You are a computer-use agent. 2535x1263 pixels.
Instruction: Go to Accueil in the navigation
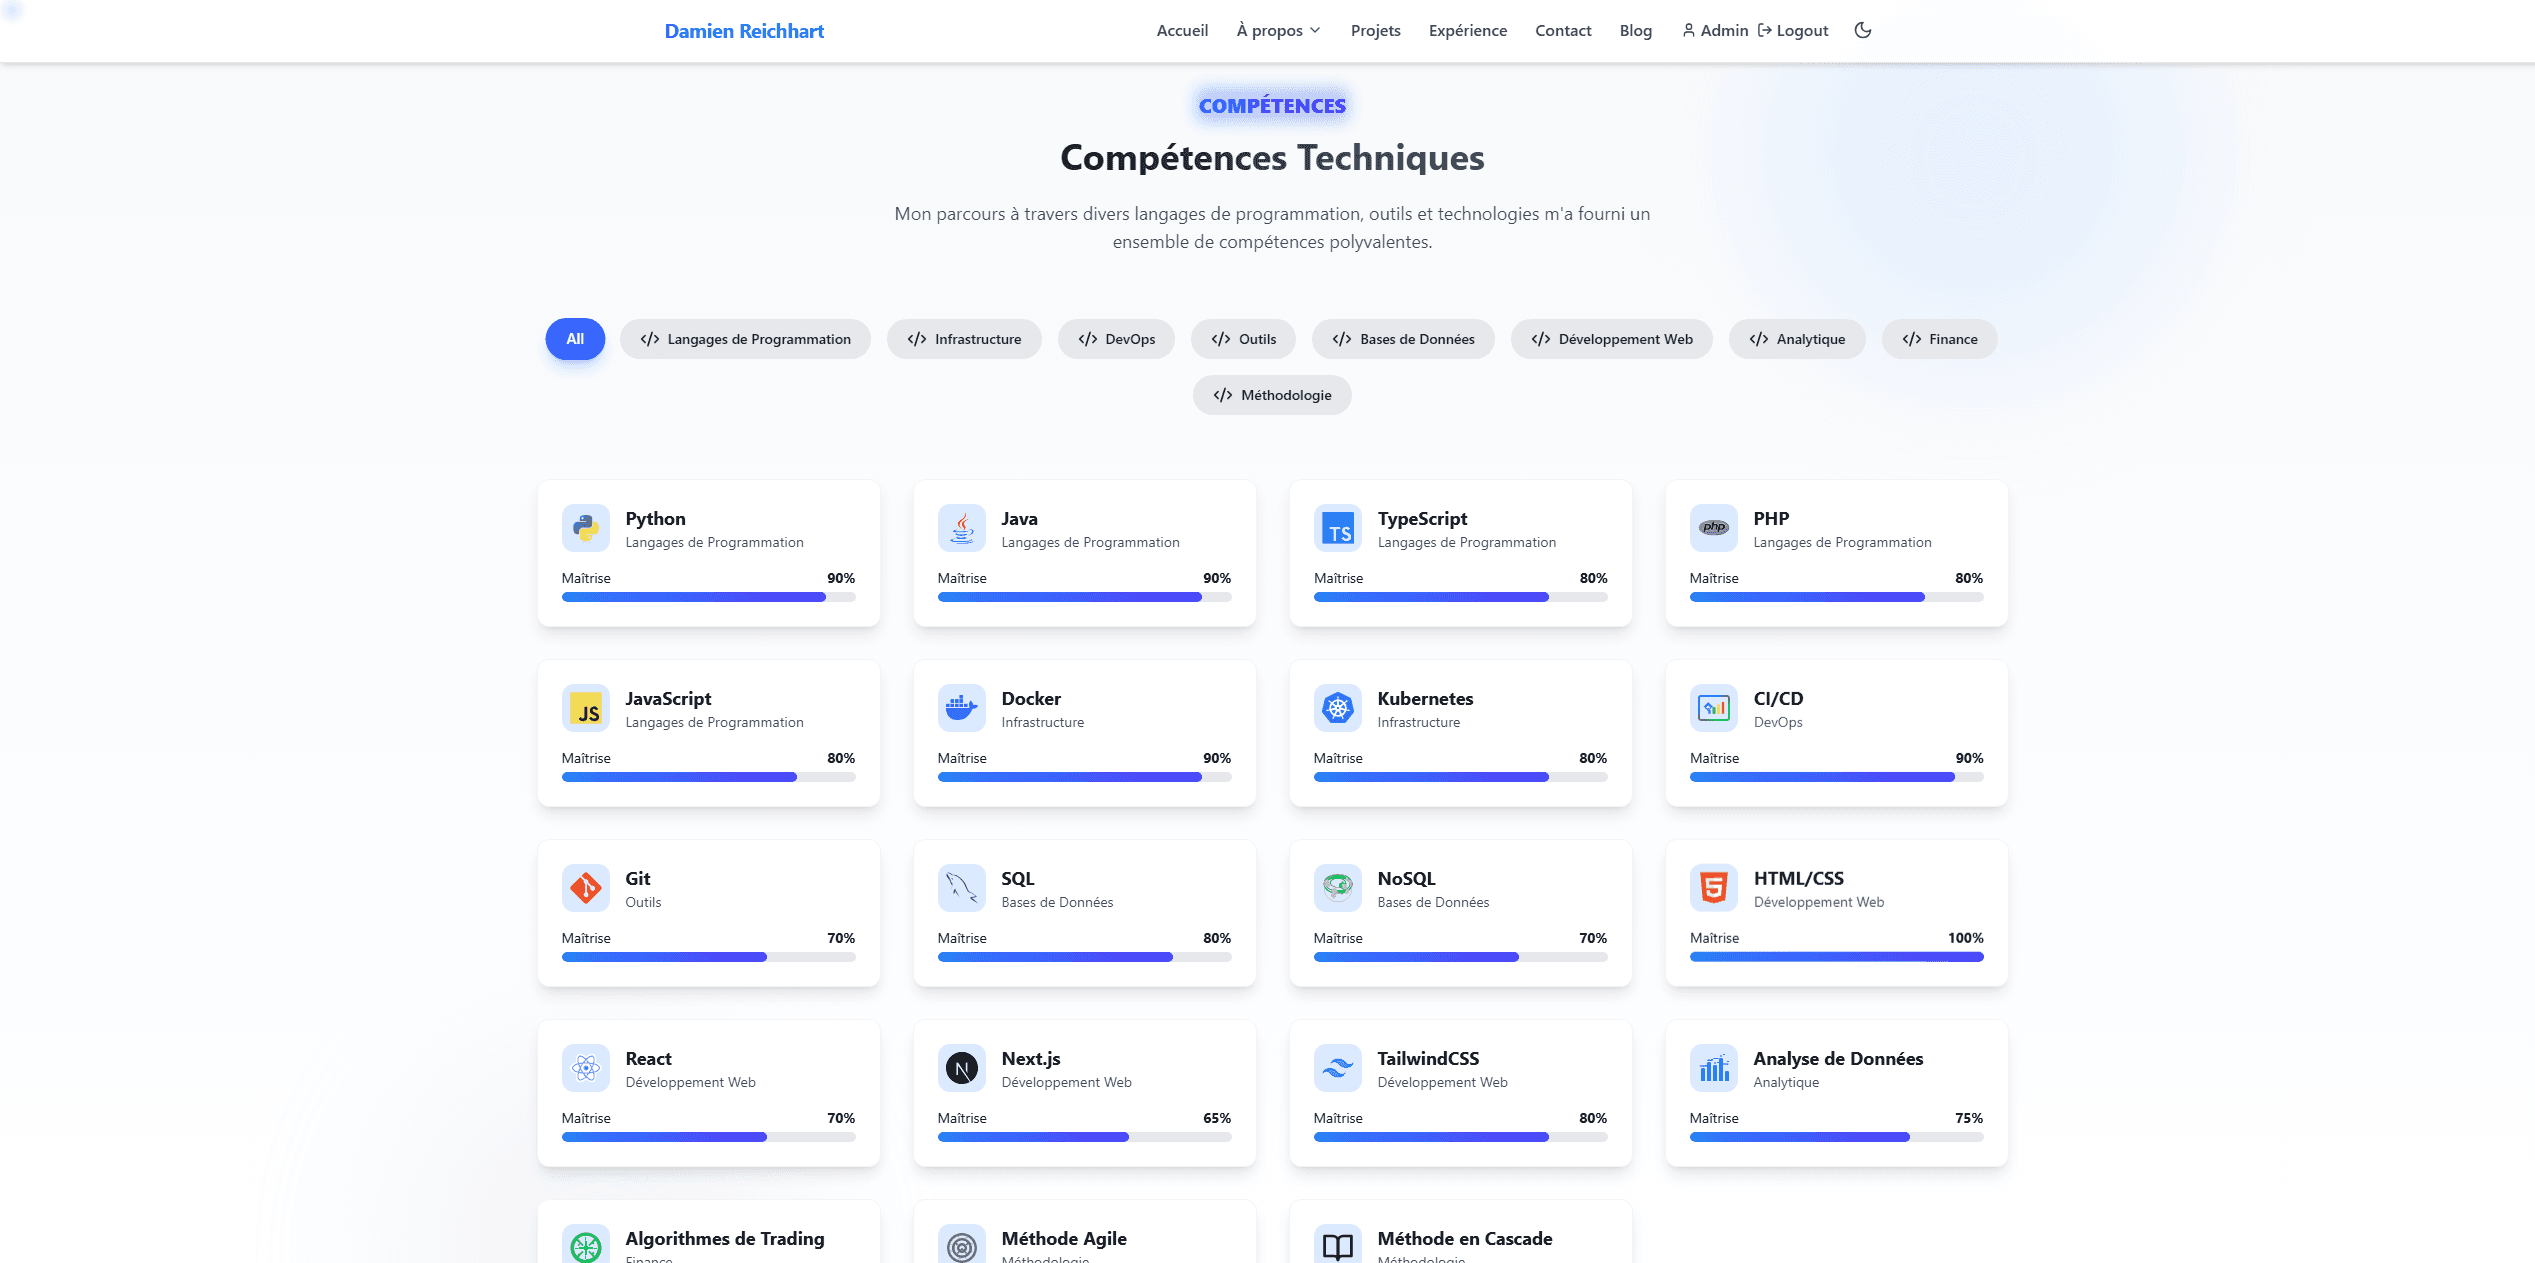coord(1182,30)
